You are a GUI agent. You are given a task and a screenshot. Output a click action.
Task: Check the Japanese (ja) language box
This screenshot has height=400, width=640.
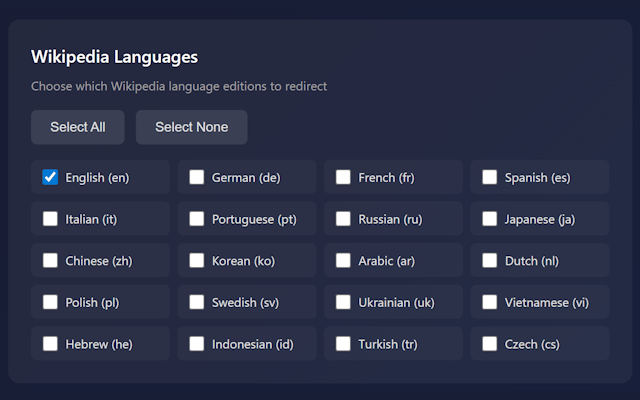(x=490, y=219)
